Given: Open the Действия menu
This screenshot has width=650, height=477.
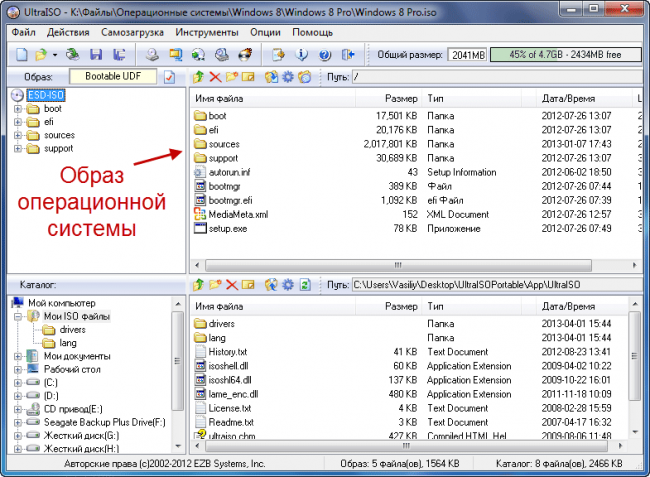Looking at the screenshot, I should 68,32.
